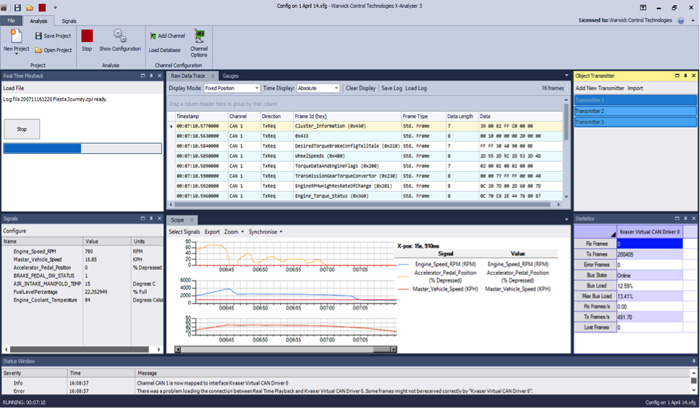Click Load Log button
The width and height of the screenshot is (700, 408).
point(416,88)
